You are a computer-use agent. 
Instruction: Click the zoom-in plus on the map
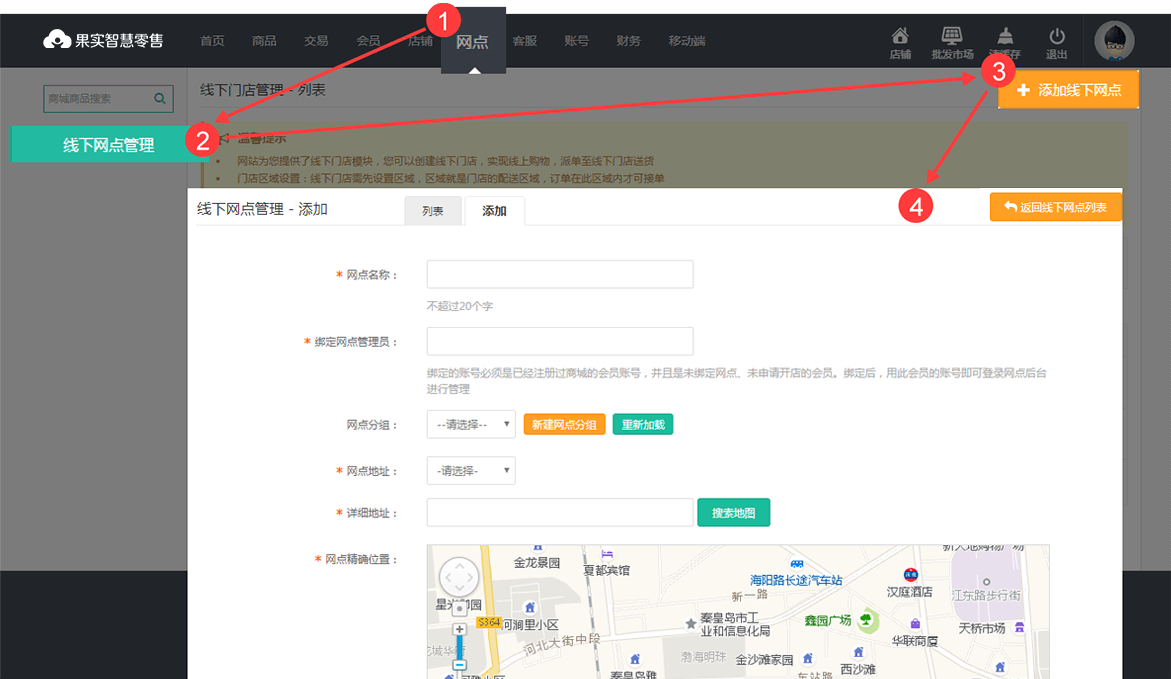click(458, 628)
